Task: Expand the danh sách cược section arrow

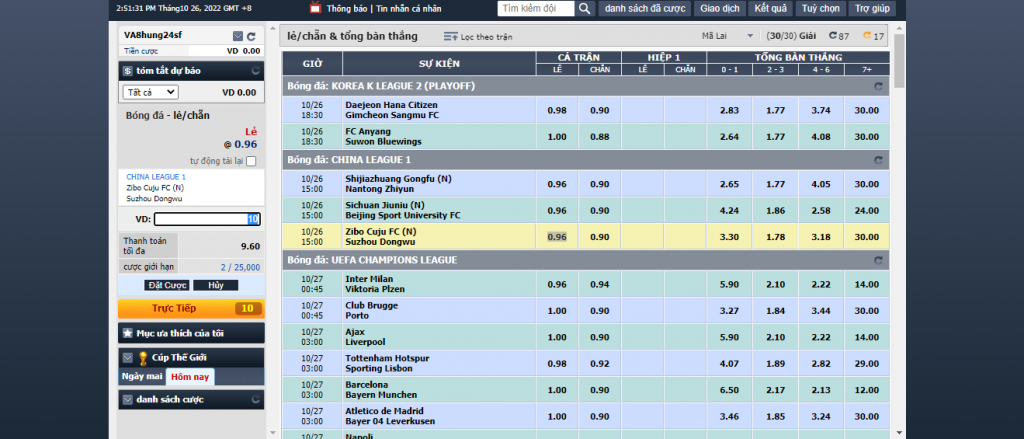Action: (127, 399)
